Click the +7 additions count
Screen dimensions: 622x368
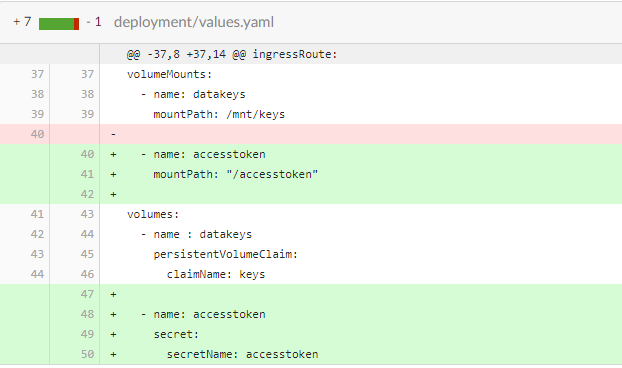coord(22,22)
